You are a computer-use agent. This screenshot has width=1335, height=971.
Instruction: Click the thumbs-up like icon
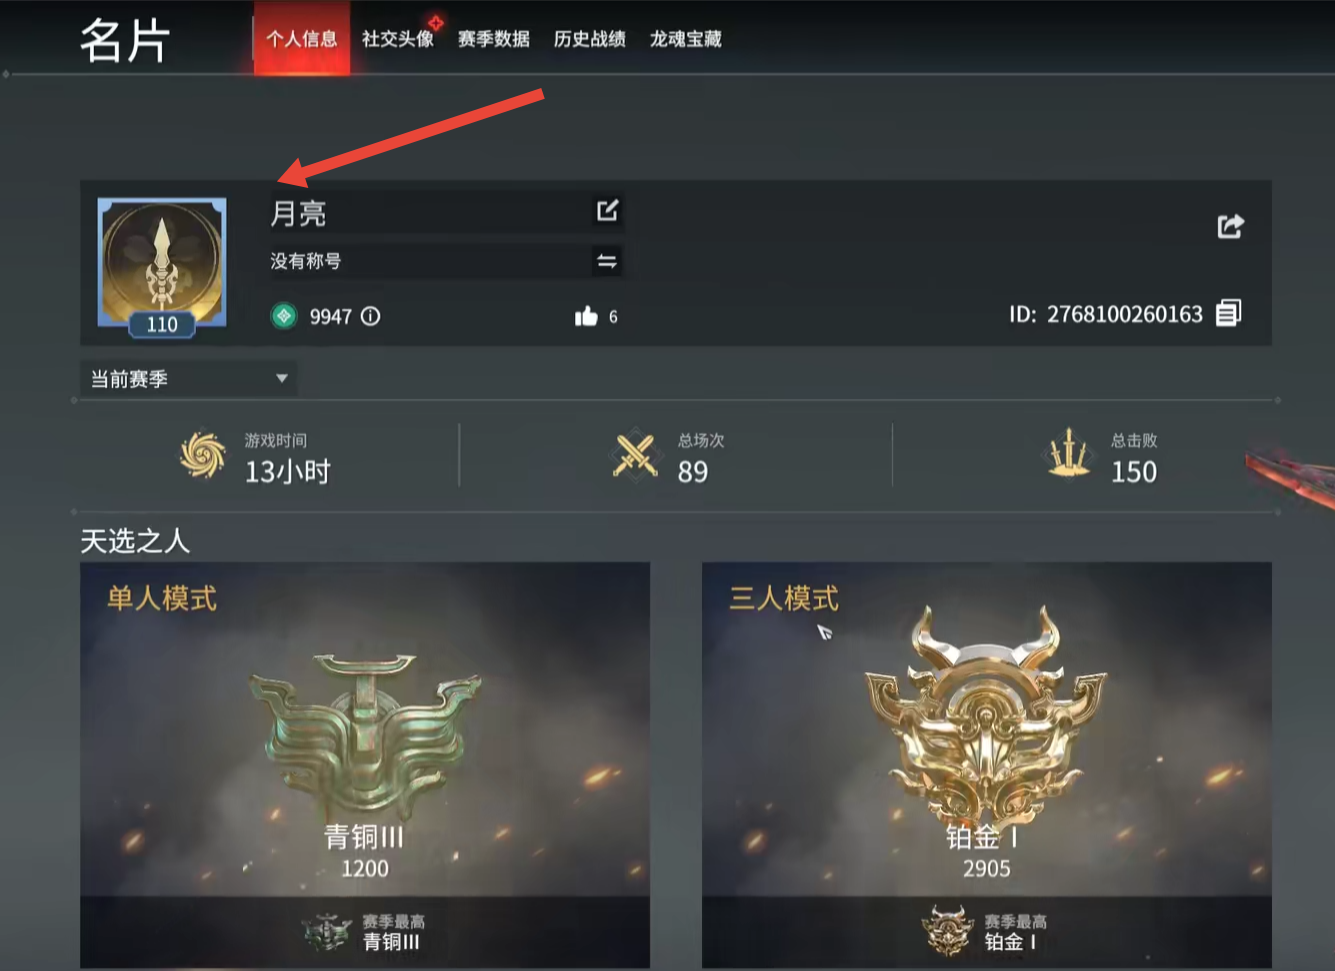click(586, 316)
